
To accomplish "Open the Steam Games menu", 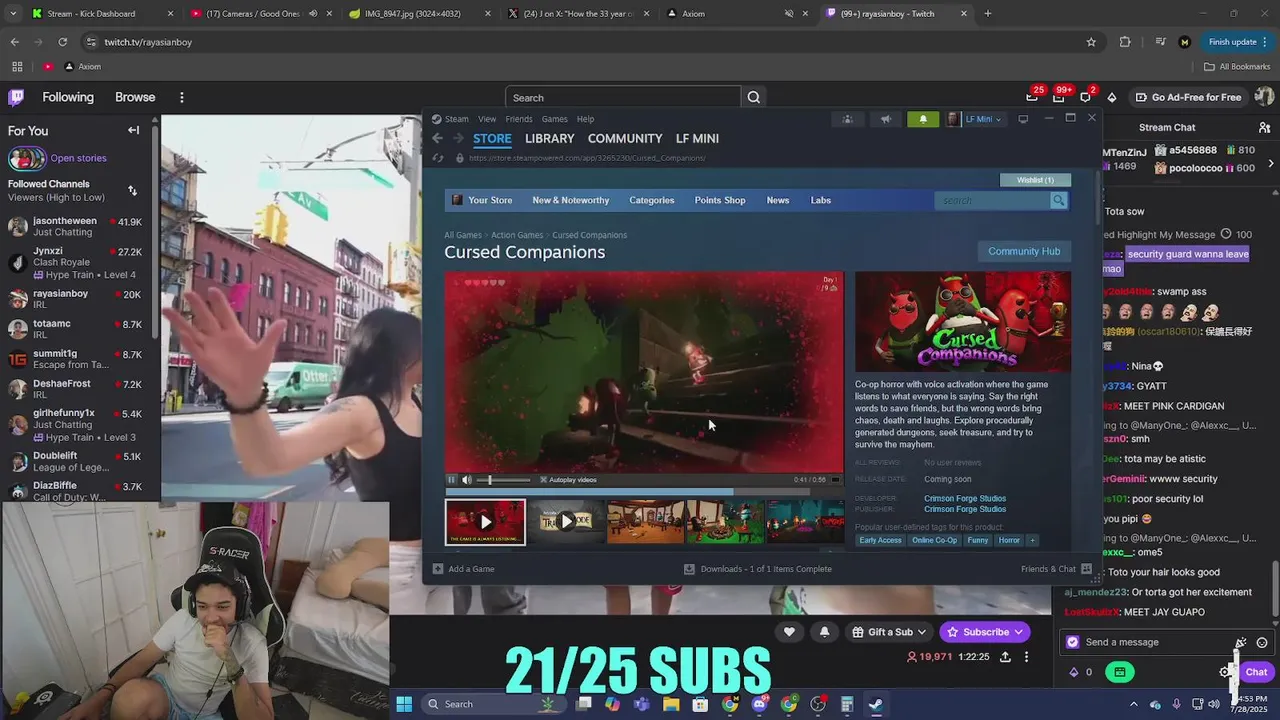I will point(554,119).
